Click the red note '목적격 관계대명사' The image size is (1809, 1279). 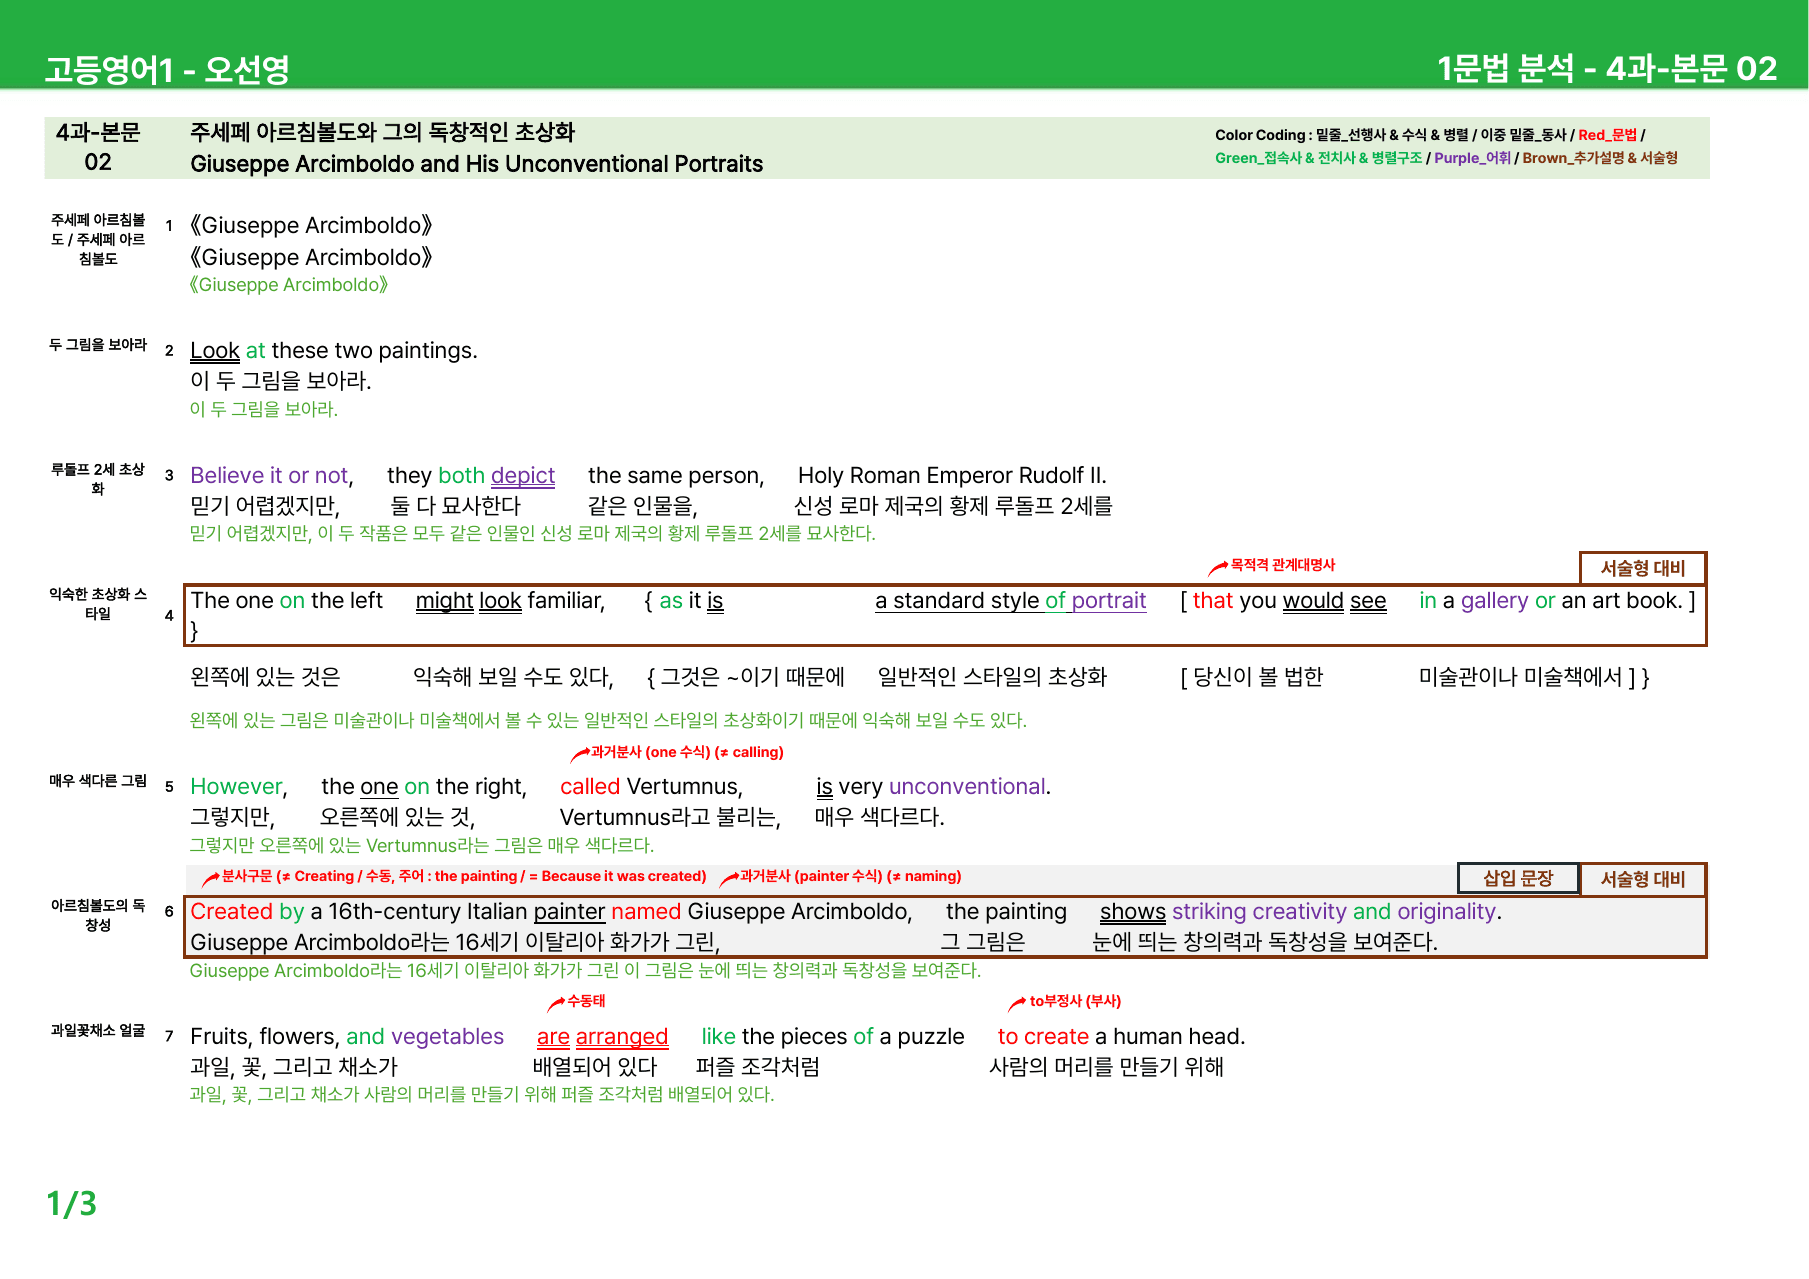(1282, 565)
